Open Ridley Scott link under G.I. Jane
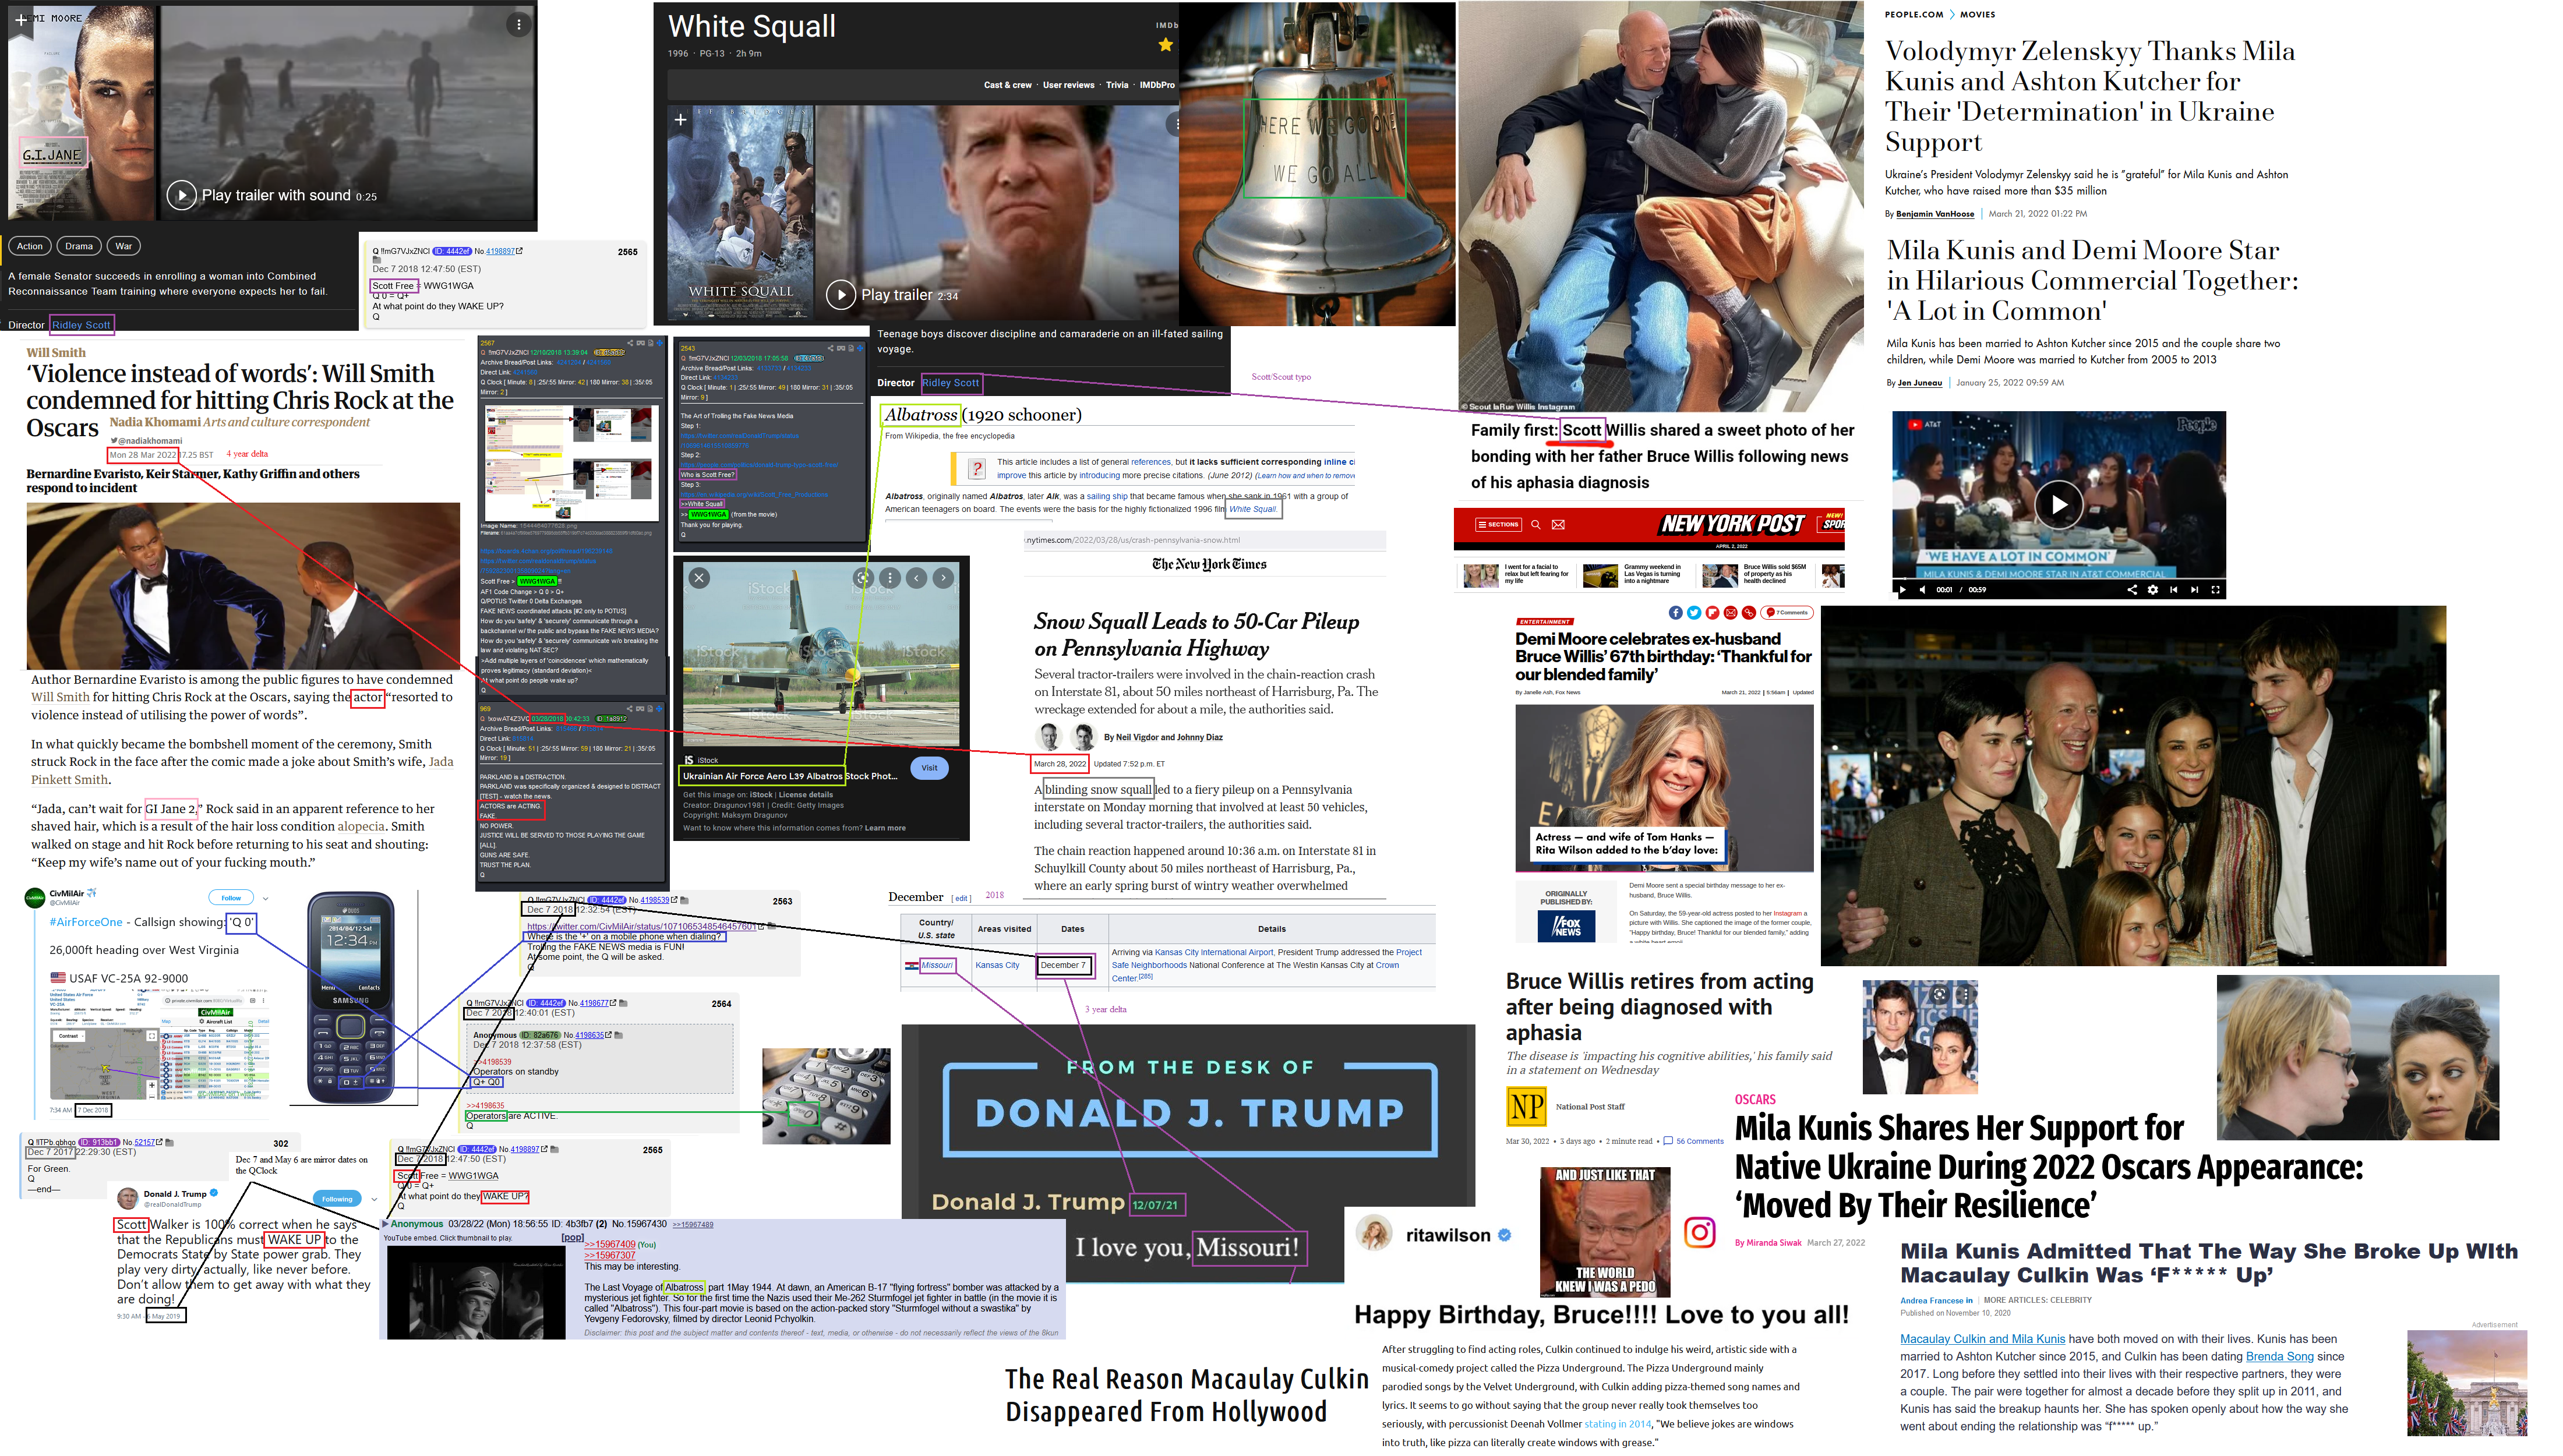The width and height of the screenshot is (2563, 1456). coord(81,325)
